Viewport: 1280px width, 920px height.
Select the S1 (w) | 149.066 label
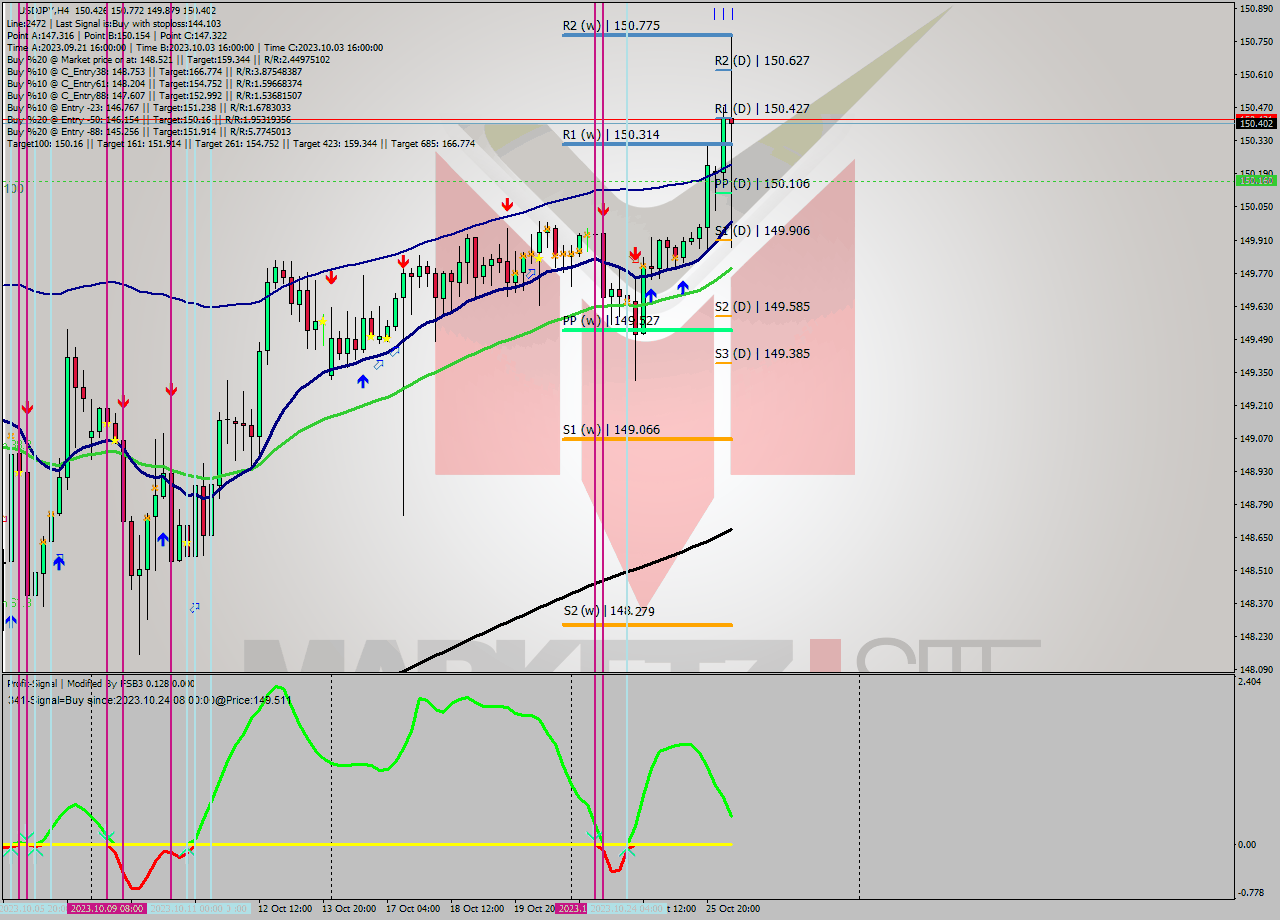click(611, 430)
